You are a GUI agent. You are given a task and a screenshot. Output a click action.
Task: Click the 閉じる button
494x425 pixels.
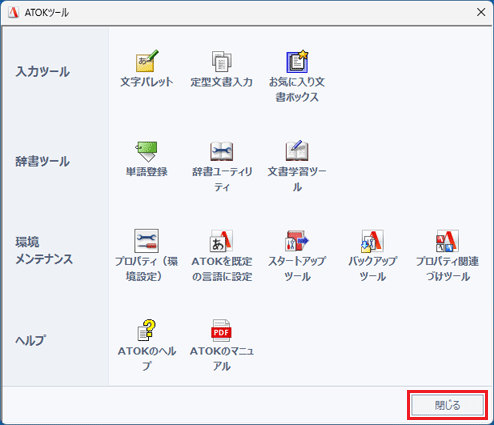tap(447, 405)
